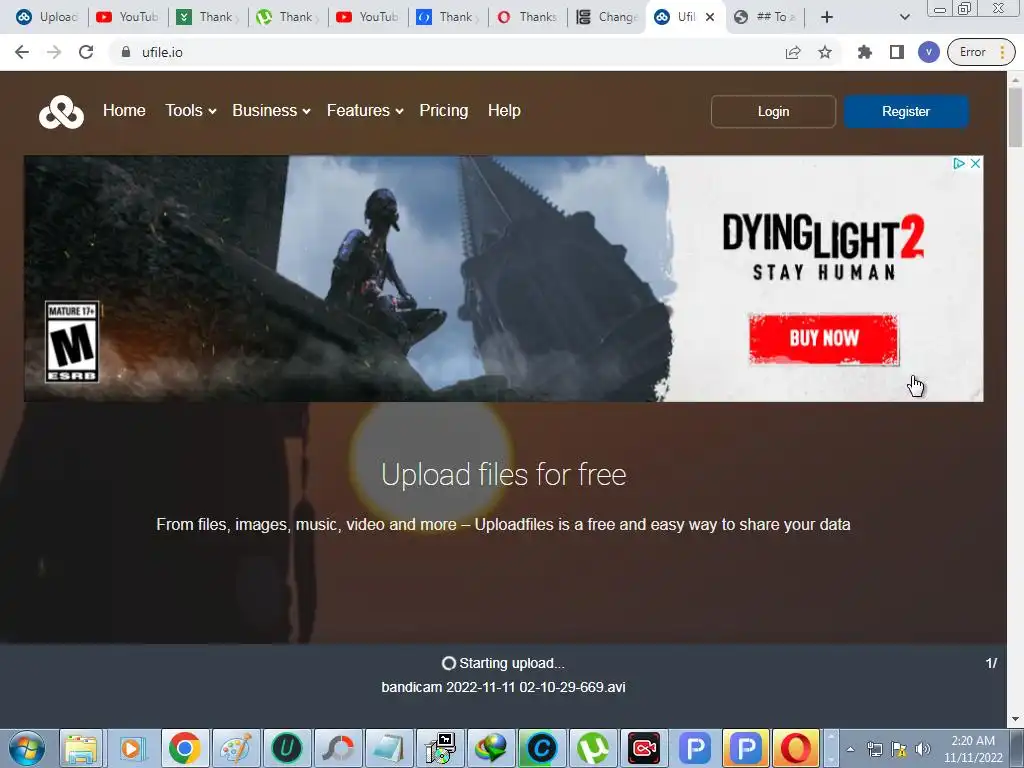Click BUY NOW in the ad
The width and height of the screenshot is (1024, 768).
pyautogui.click(x=824, y=338)
